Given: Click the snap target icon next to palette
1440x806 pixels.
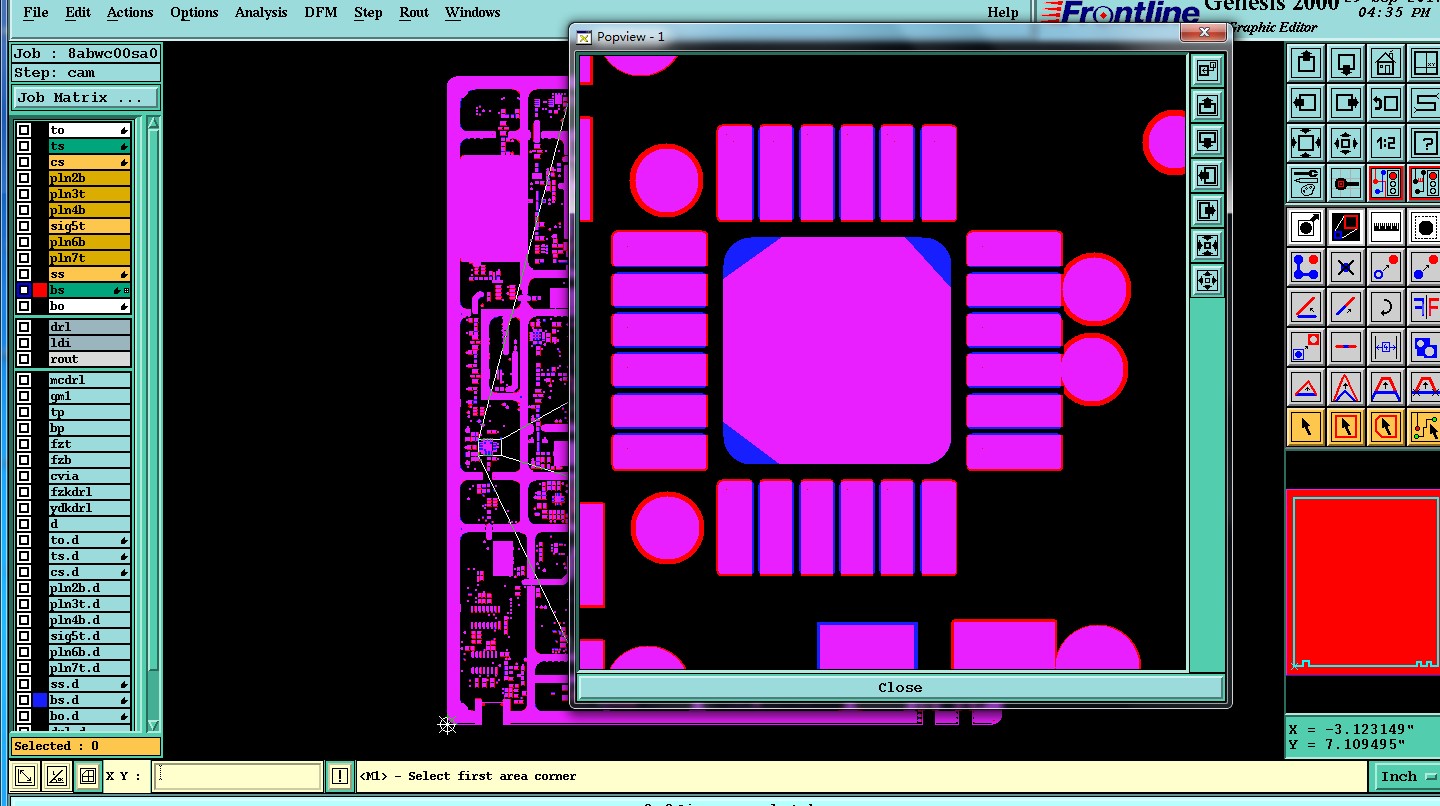Looking at the screenshot, I should tap(1346, 182).
